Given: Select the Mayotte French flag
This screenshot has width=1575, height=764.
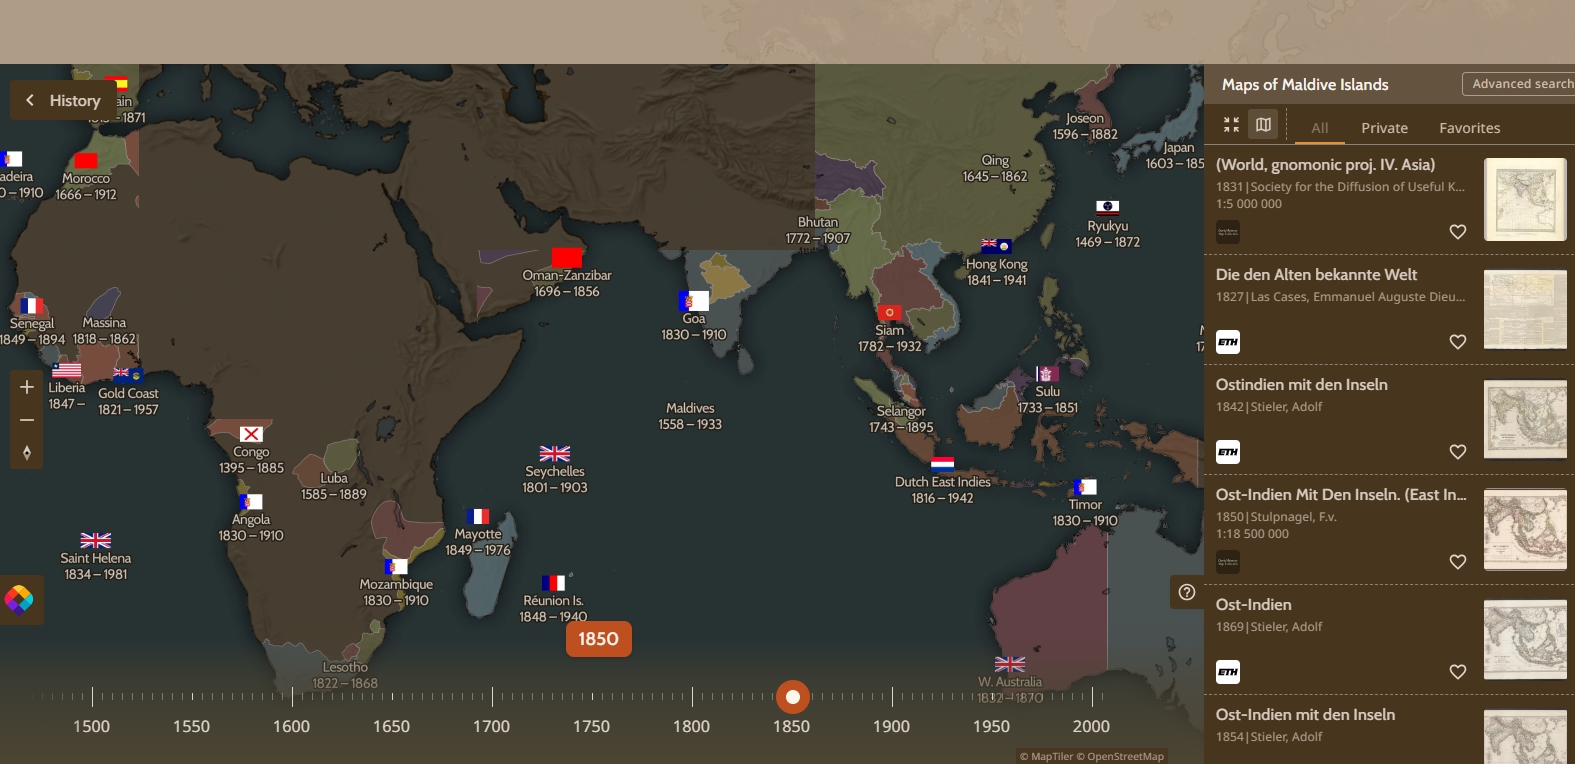Looking at the screenshot, I should tap(478, 517).
